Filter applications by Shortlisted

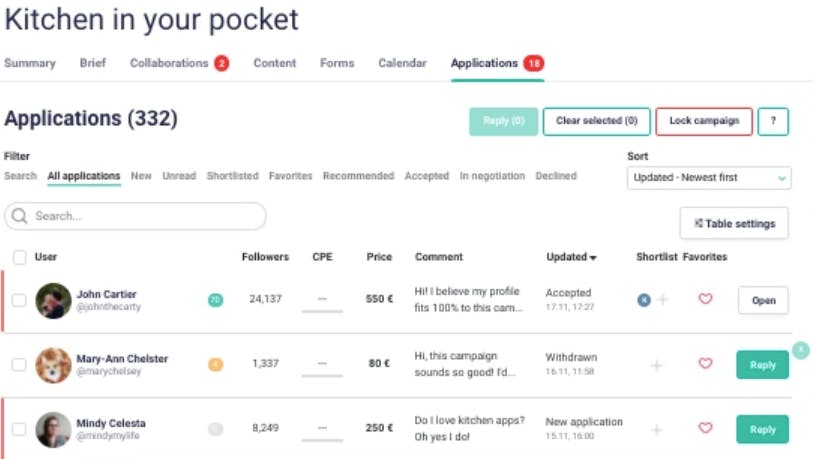click(x=232, y=176)
